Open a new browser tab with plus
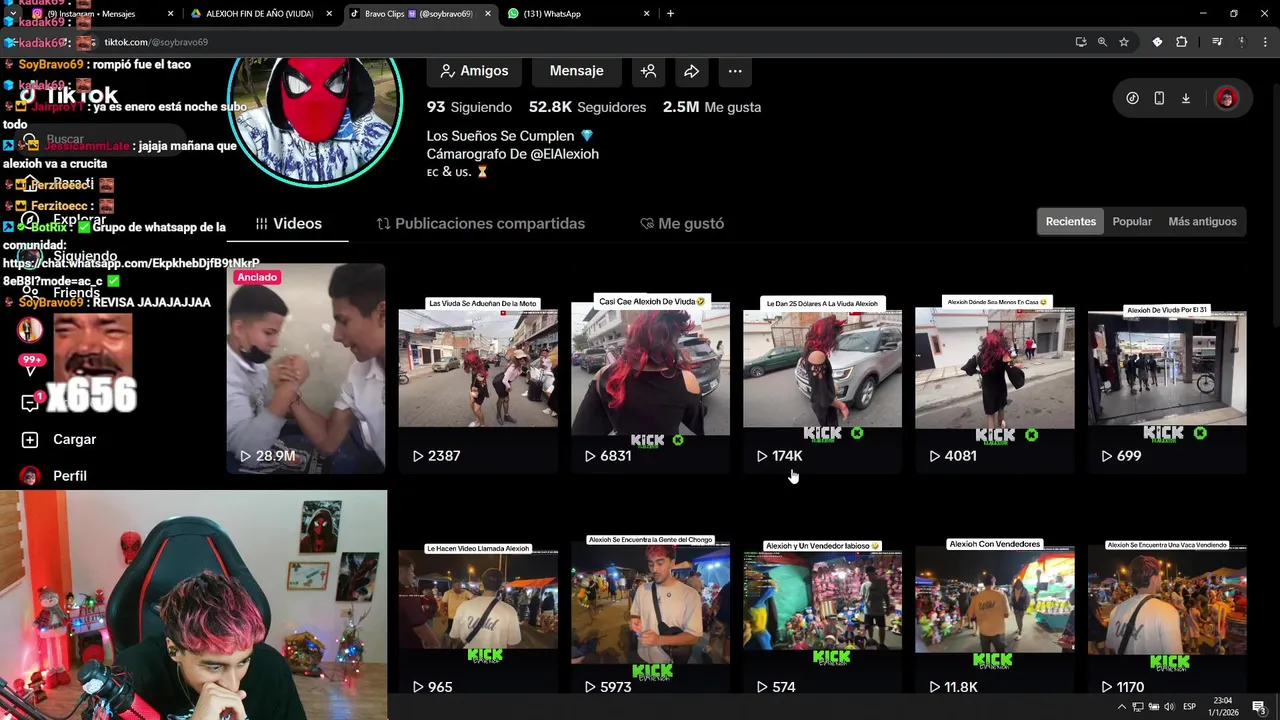The image size is (1280, 720). (670, 14)
